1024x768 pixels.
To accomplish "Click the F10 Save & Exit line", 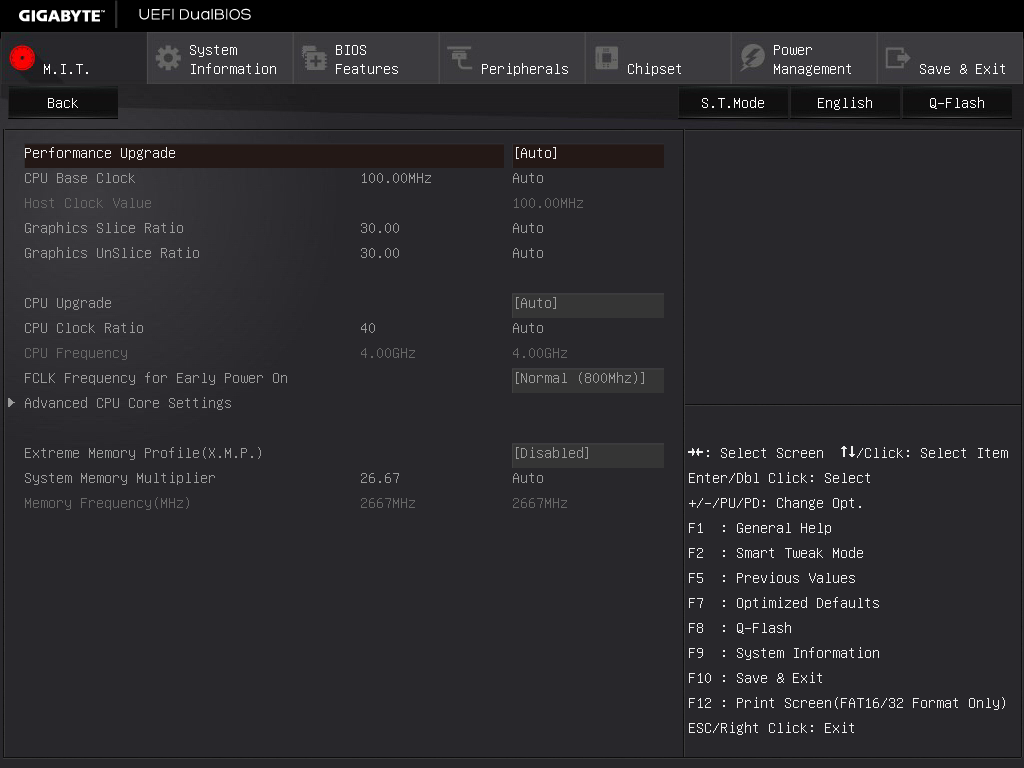I will [756, 679].
